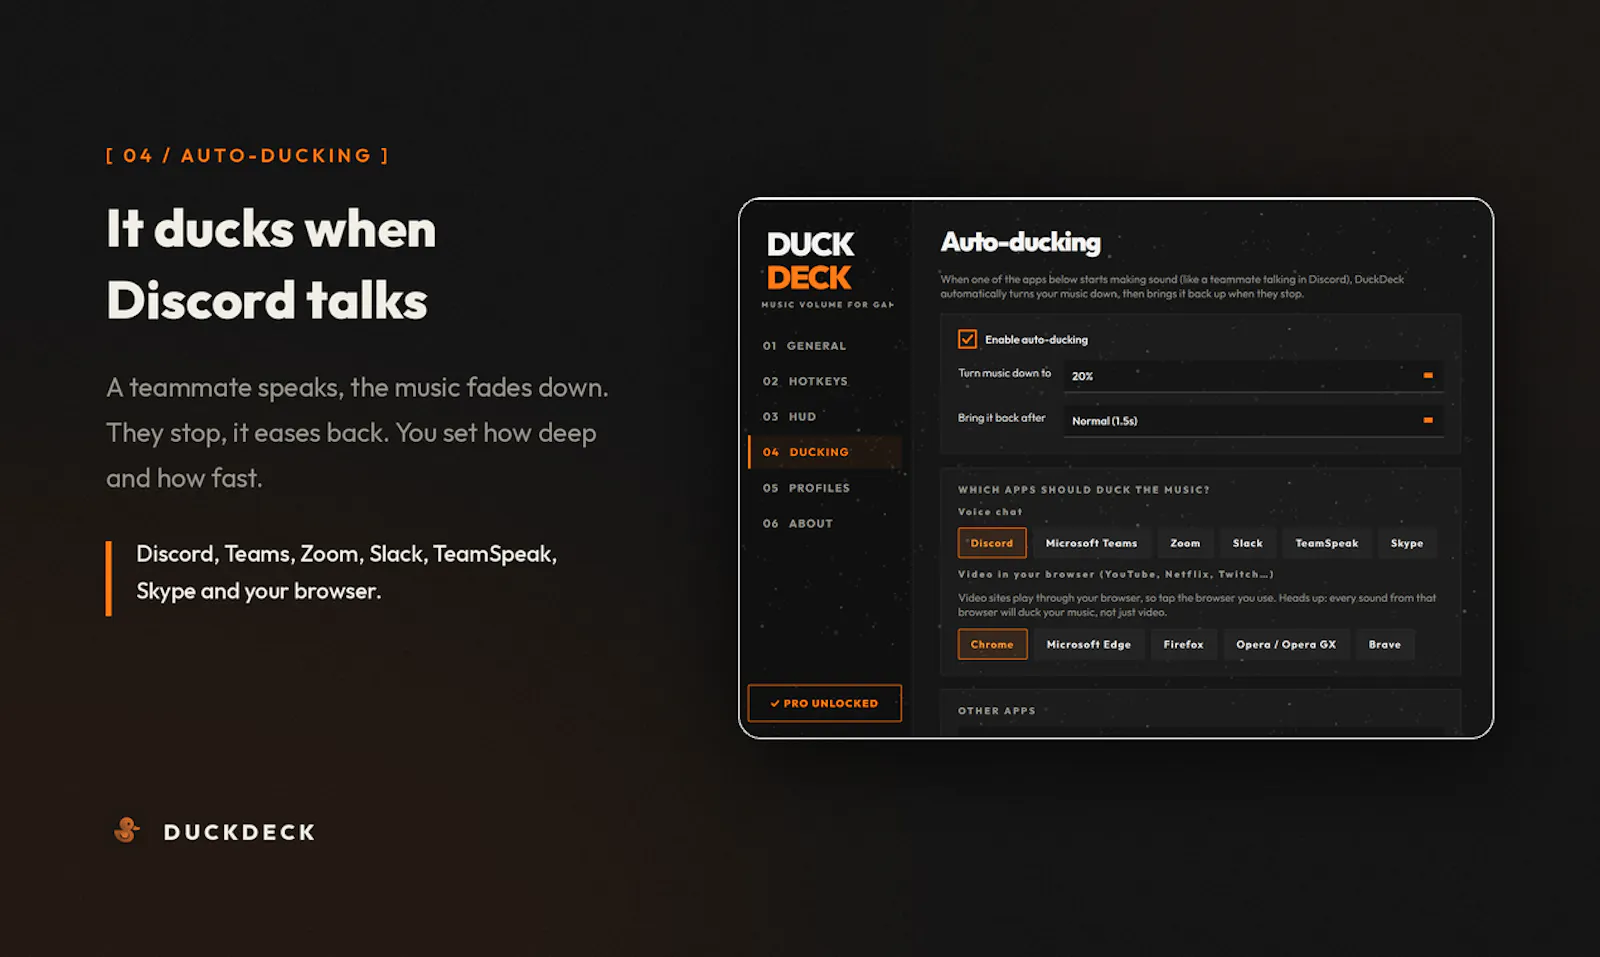Image resolution: width=1600 pixels, height=957 pixels.
Task: Select the 04 Ducking section
Action: click(x=825, y=452)
